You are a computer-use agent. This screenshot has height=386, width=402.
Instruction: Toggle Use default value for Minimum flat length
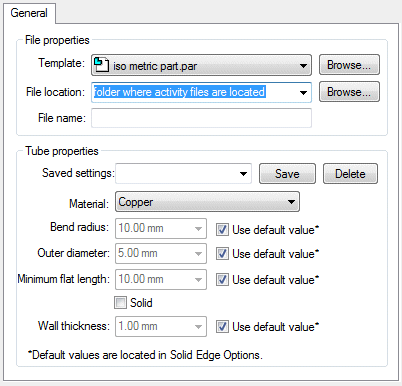(x=222, y=280)
